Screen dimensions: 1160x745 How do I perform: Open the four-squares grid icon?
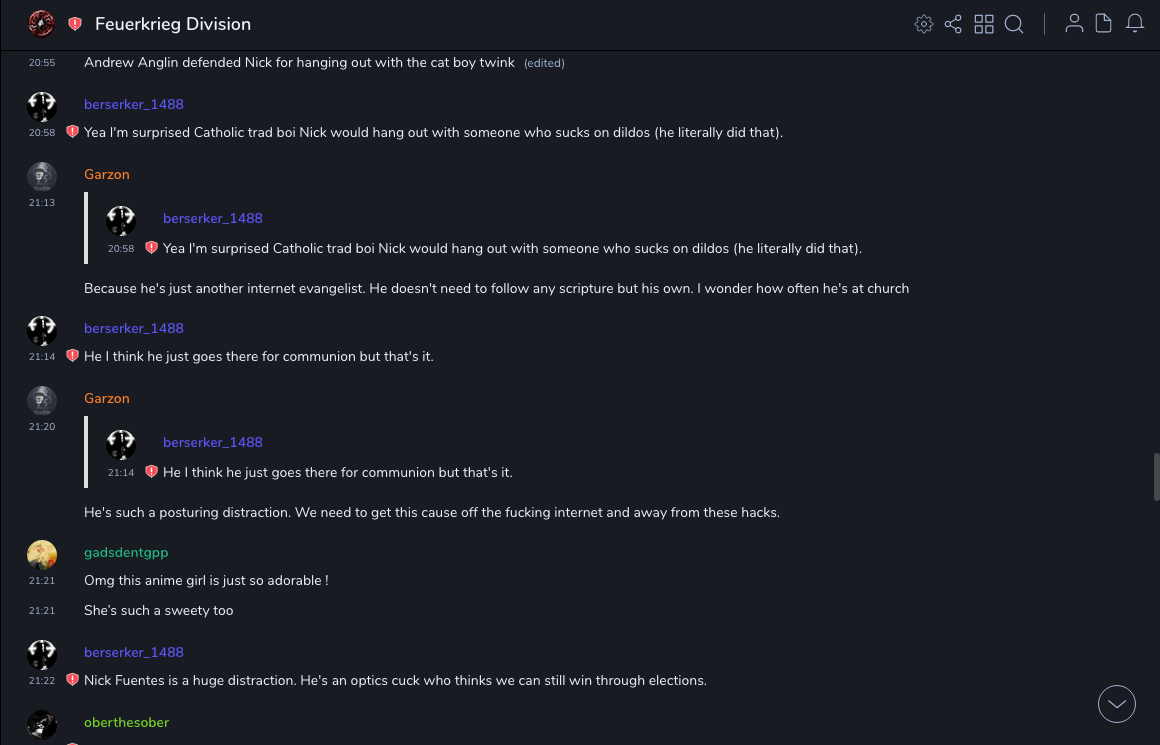click(984, 24)
